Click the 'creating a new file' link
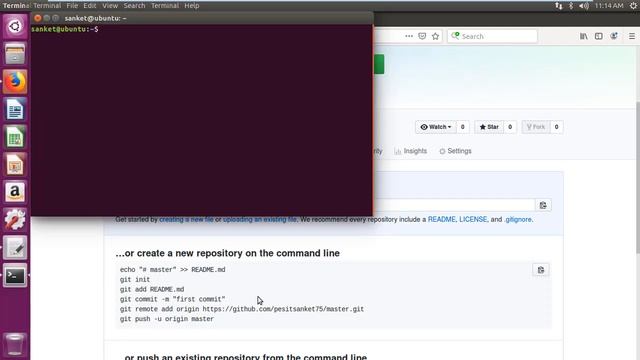This screenshot has height=360, width=640. point(186,220)
